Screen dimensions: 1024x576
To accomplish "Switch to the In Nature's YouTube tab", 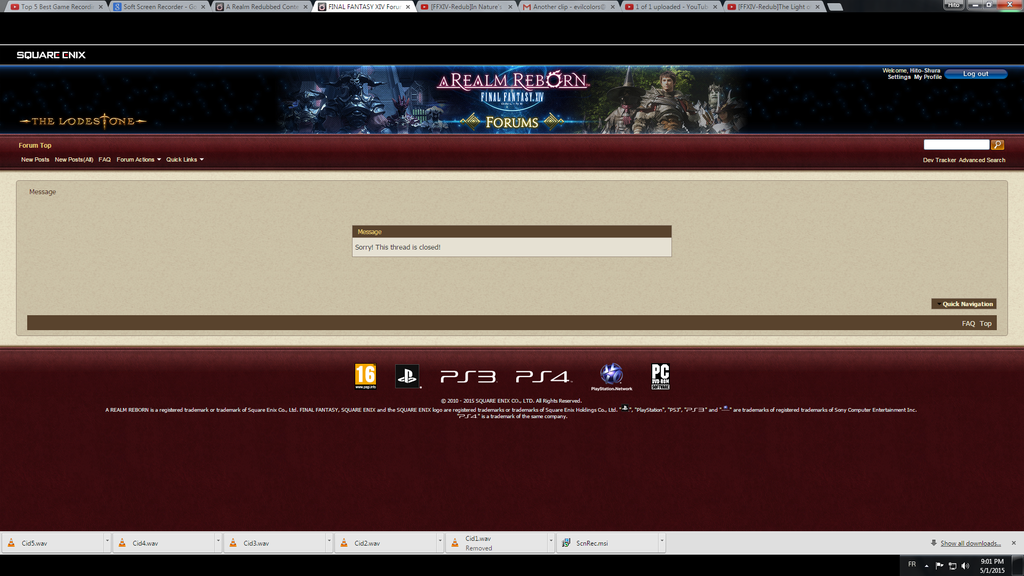I will 466,7.
